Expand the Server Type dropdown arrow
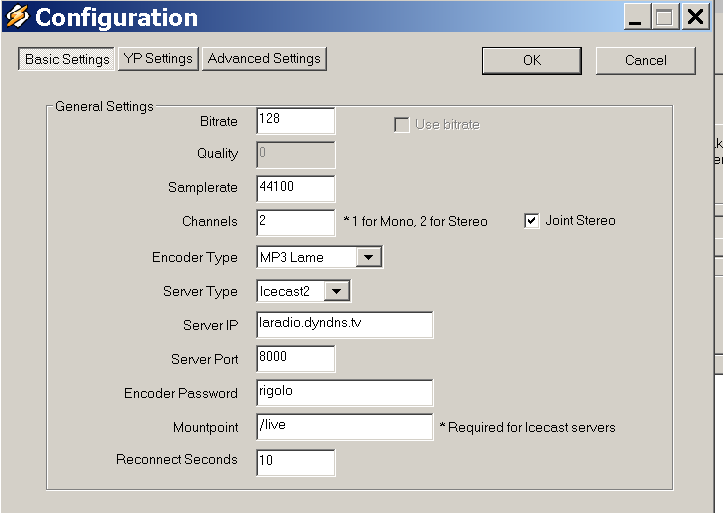723x513 pixels. (337, 292)
